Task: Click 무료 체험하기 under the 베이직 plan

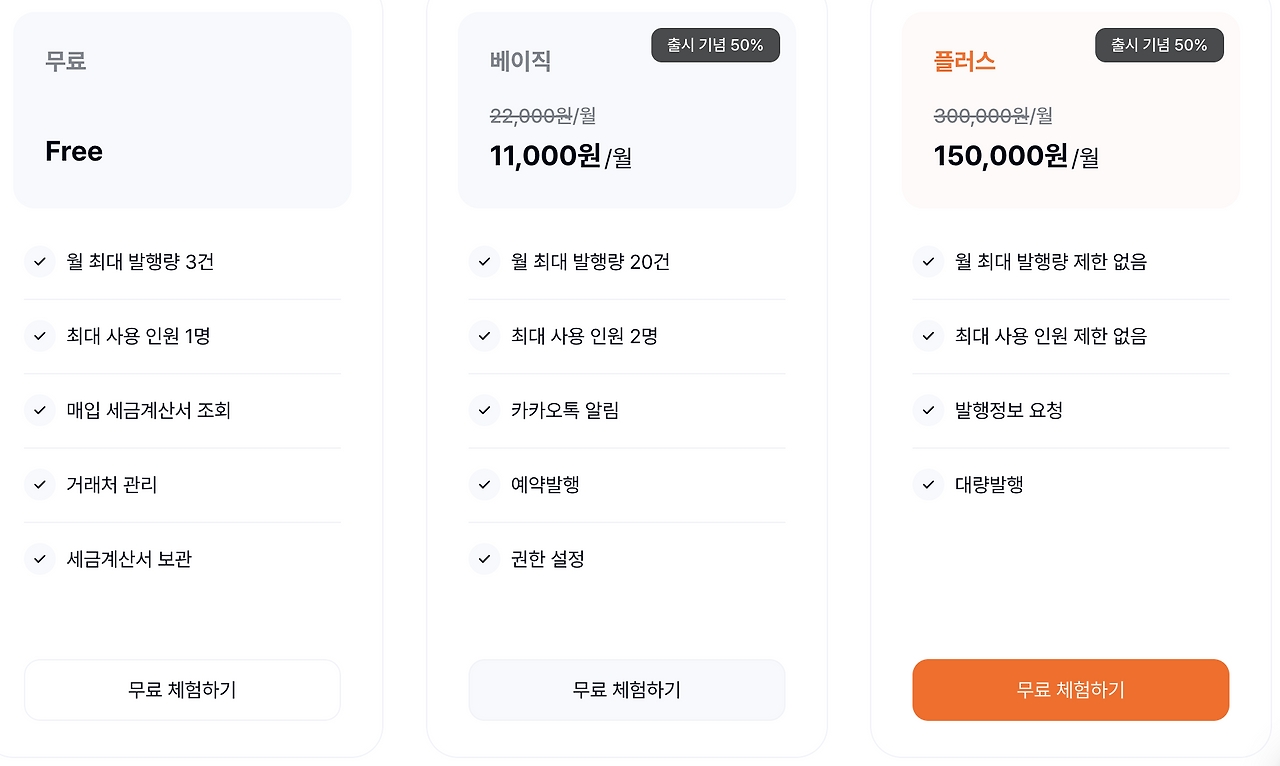Action: (626, 690)
